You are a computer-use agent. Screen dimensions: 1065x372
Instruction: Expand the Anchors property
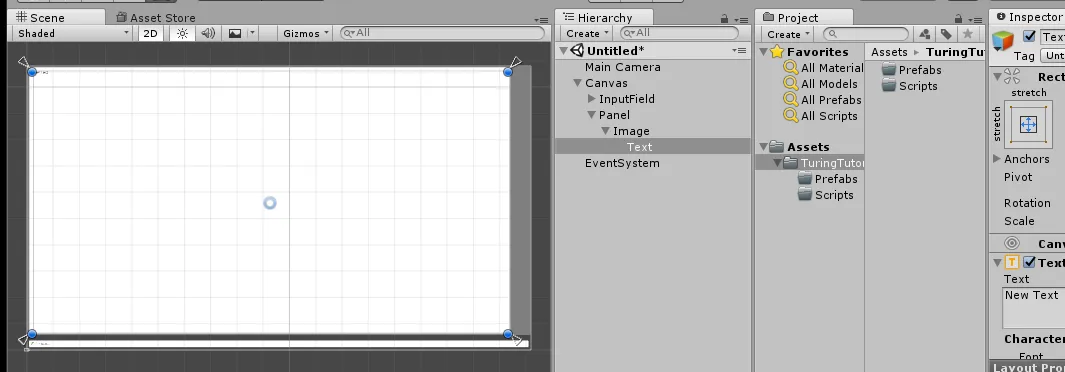997,159
